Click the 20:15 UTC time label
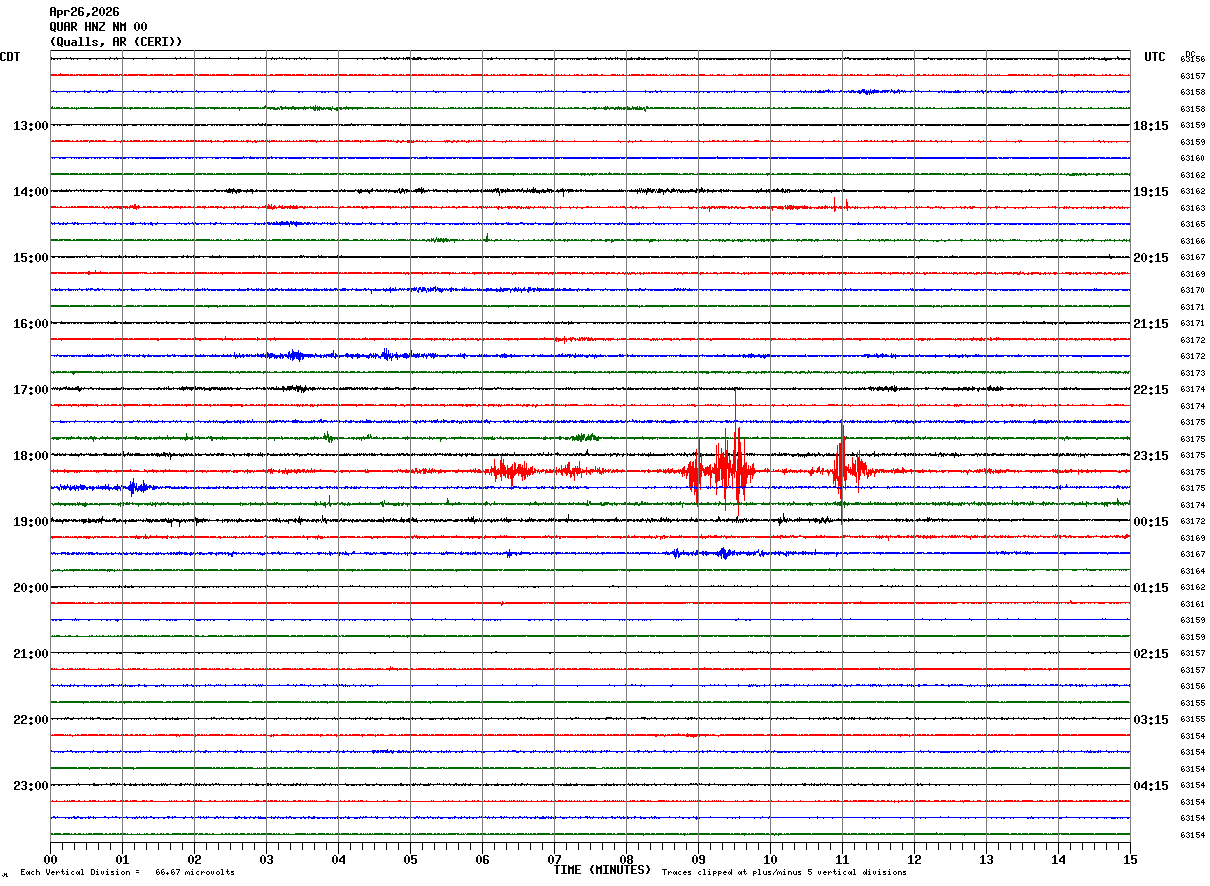Image resolution: width=1210 pixels, height=886 pixels. coord(1150,258)
